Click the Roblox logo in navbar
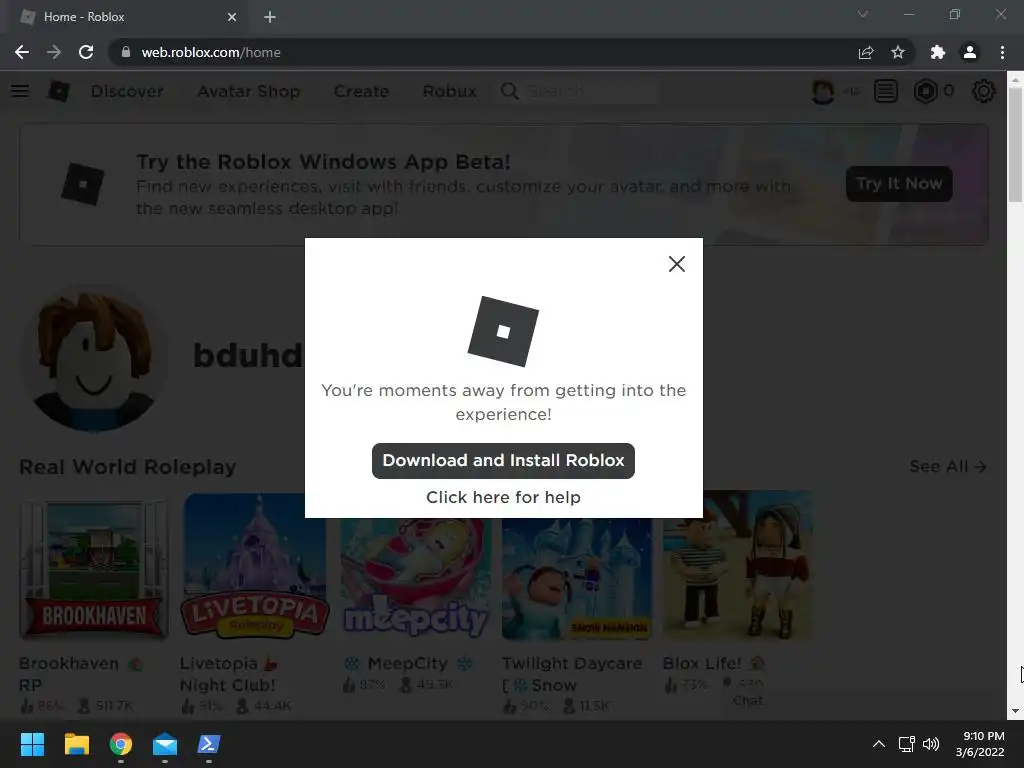 coord(59,91)
